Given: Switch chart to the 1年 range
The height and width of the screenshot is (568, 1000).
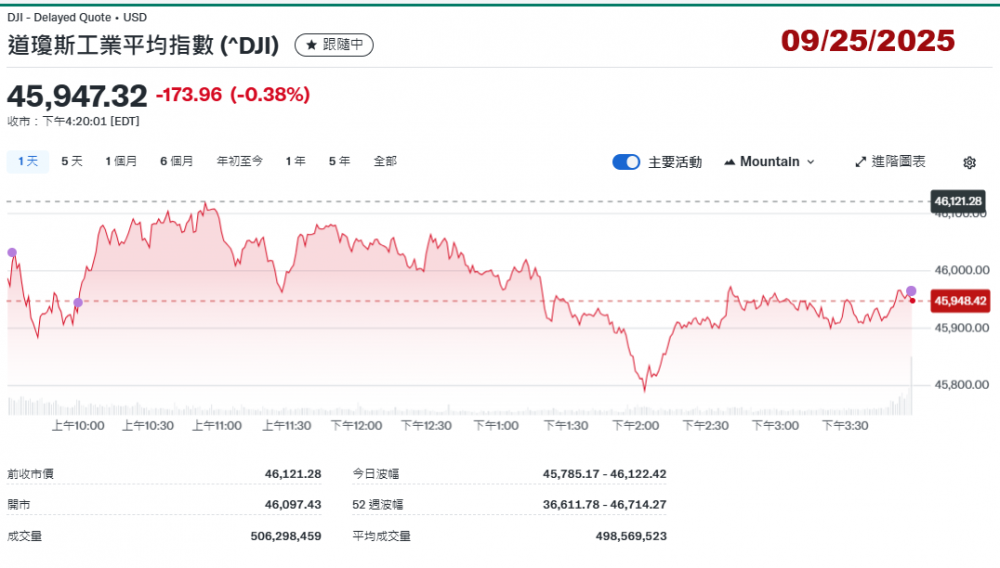Looking at the screenshot, I should (x=295, y=161).
